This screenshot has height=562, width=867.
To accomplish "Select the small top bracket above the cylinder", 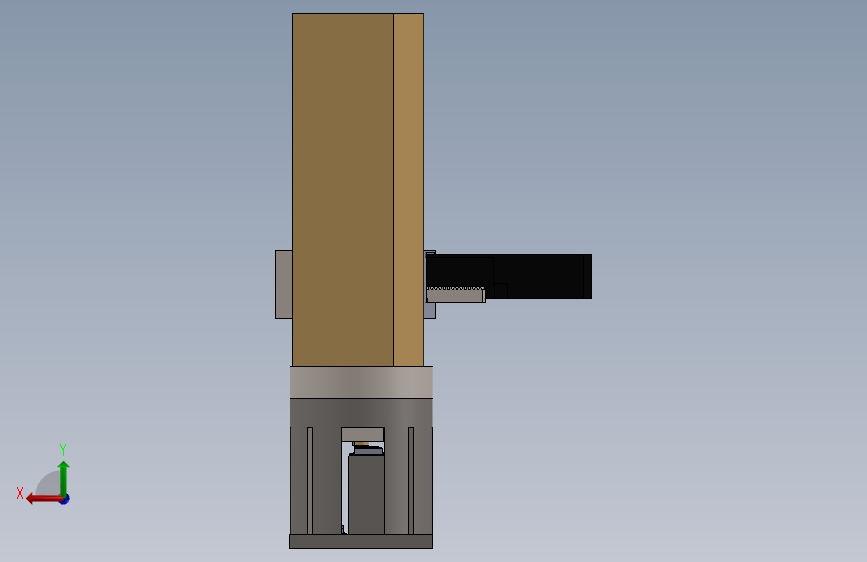I will pos(363,434).
